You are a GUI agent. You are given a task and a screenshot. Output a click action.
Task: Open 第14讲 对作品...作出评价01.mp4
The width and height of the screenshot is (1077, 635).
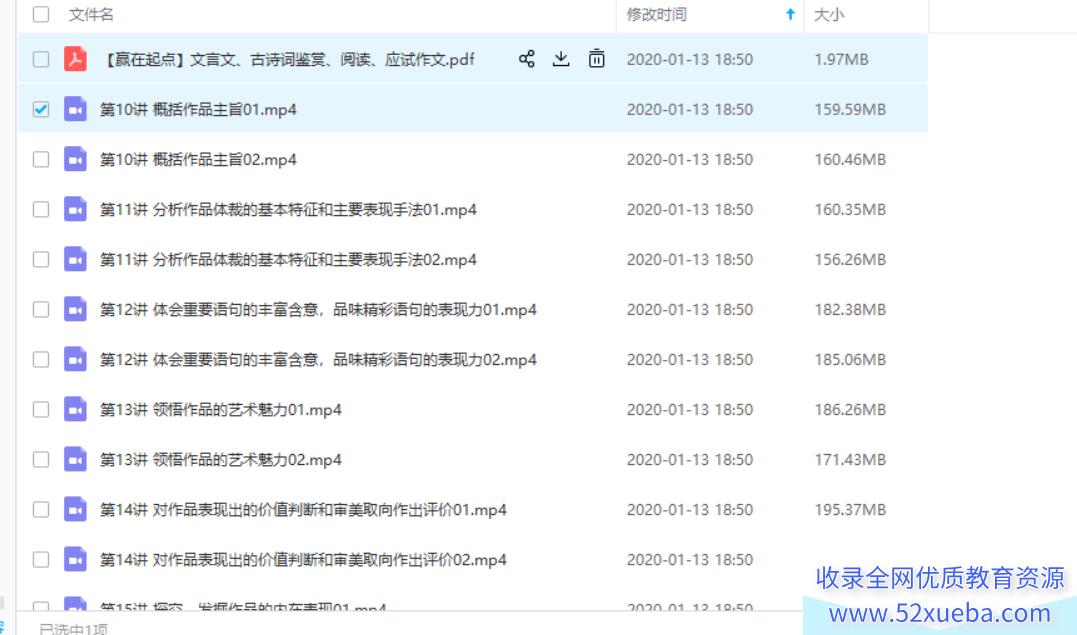pyautogui.click(x=303, y=511)
